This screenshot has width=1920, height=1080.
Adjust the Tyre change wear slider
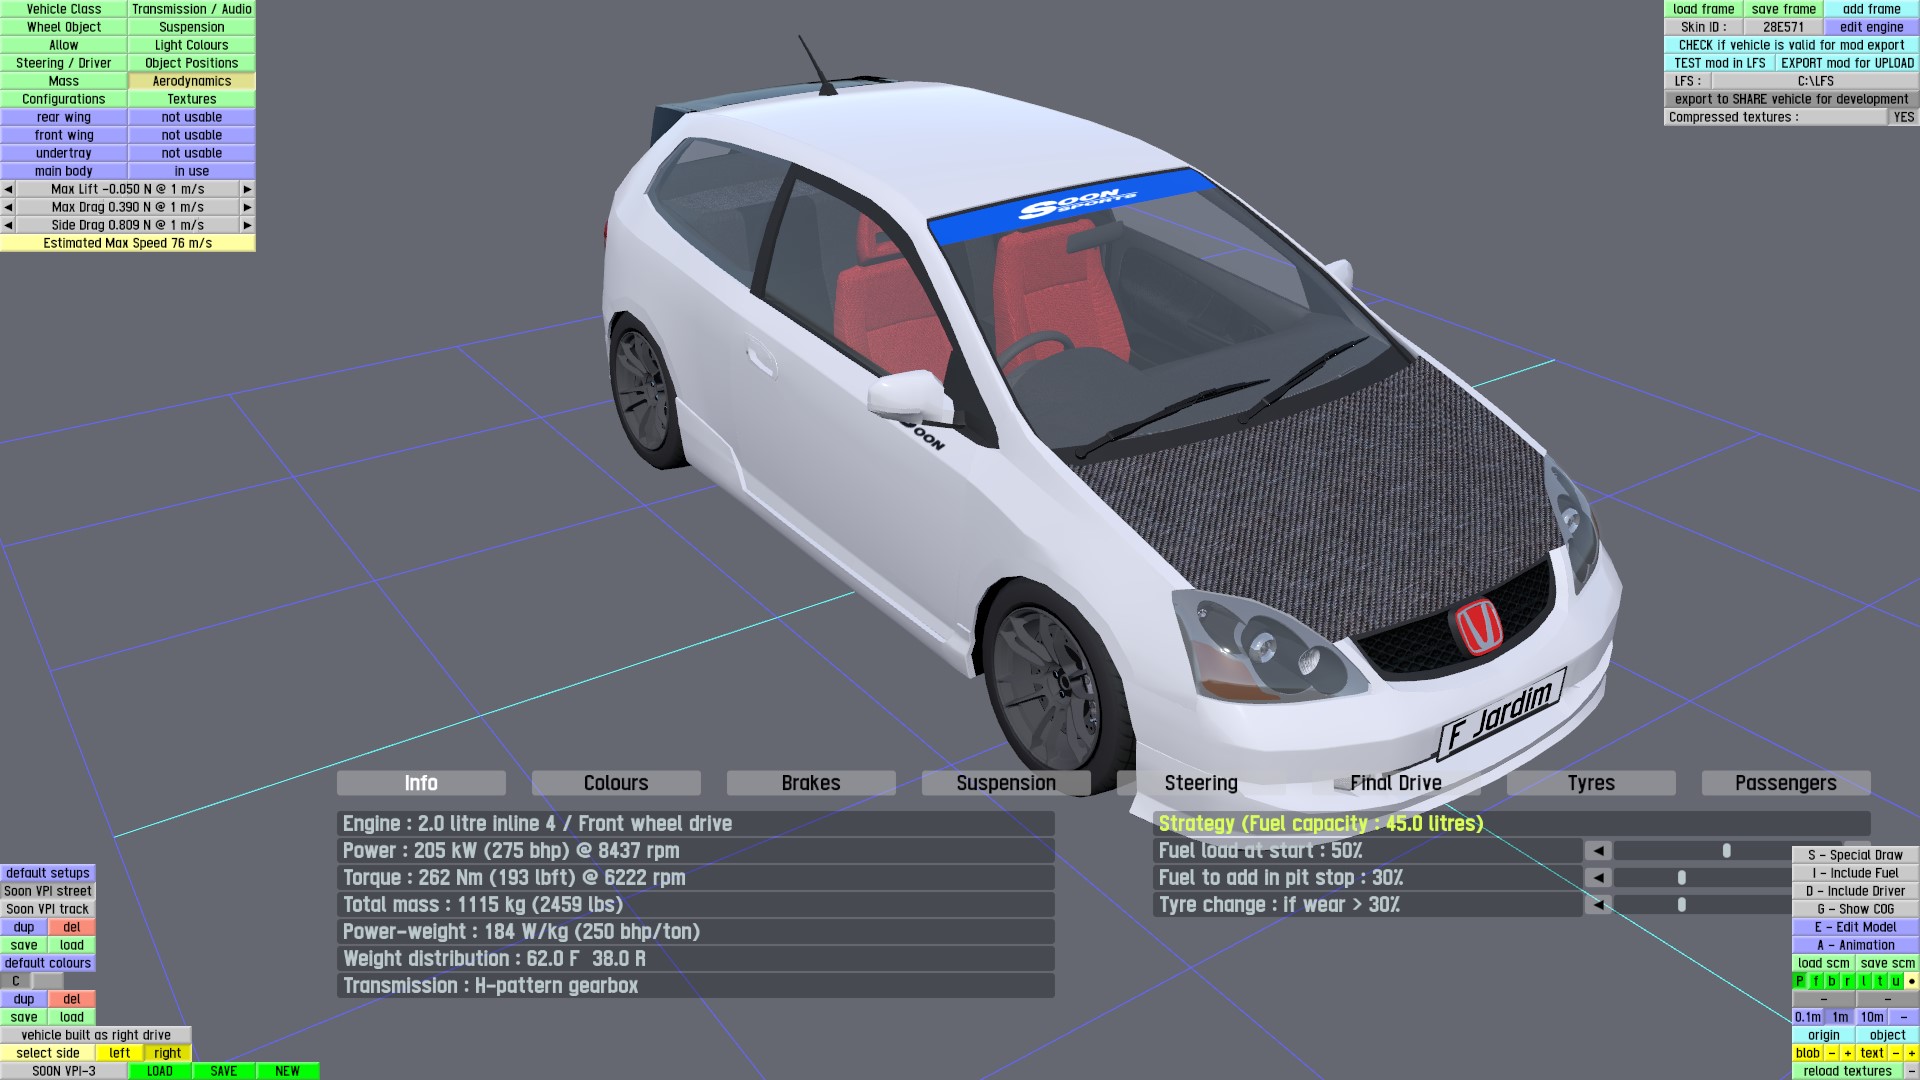(x=1682, y=905)
